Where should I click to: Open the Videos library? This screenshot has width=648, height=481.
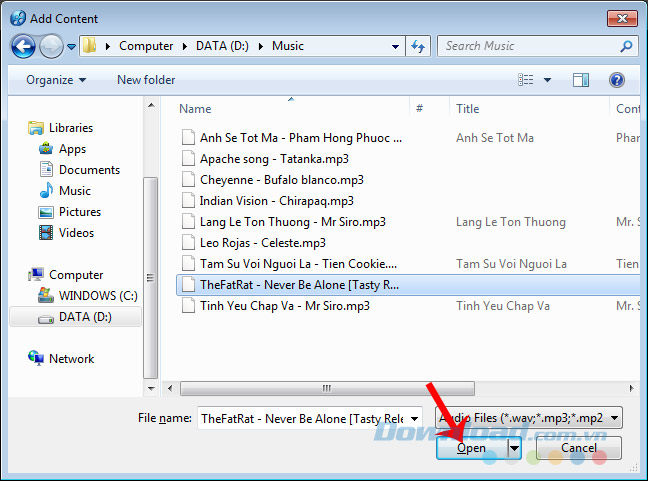tap(66, 233)
